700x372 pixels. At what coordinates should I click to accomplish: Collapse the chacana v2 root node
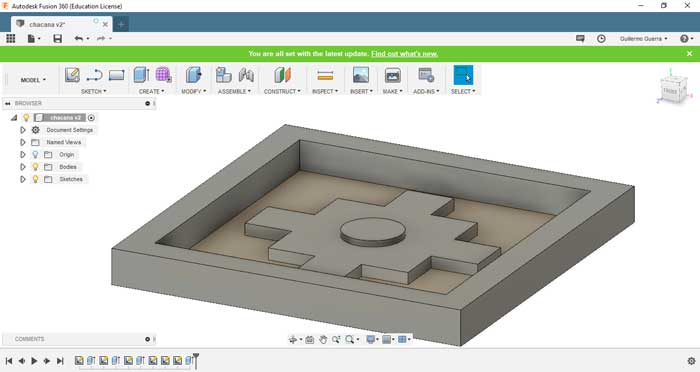coord(14,117)
